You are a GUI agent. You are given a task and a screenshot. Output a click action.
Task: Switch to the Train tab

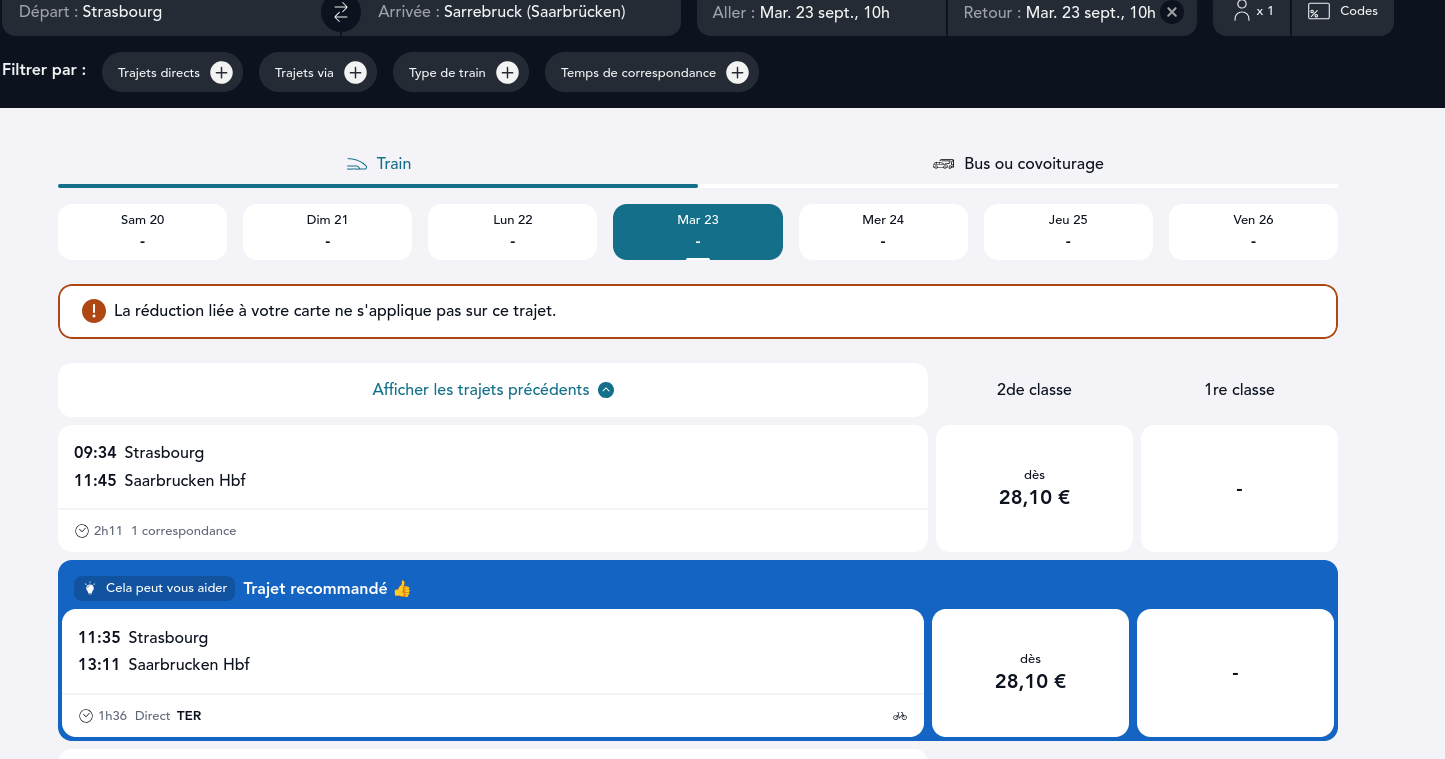point(378,164)
